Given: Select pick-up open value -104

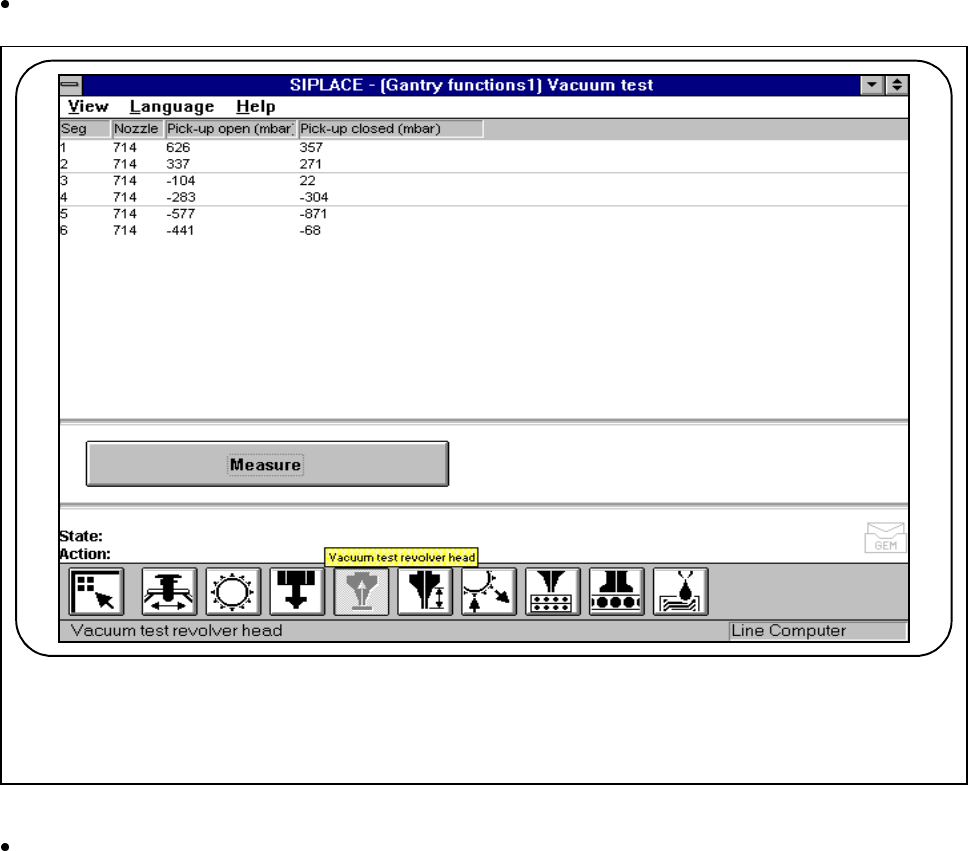Looking at the screenshot, I should click(x=181, y=181).
